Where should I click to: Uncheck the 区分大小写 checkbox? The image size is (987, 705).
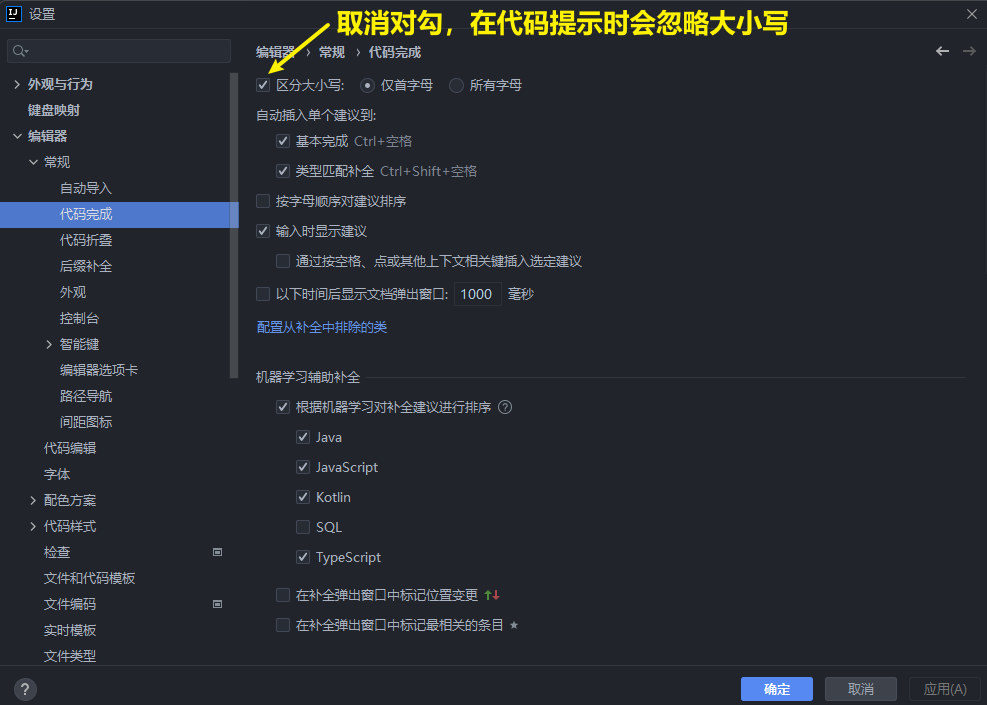coord(263,85)
